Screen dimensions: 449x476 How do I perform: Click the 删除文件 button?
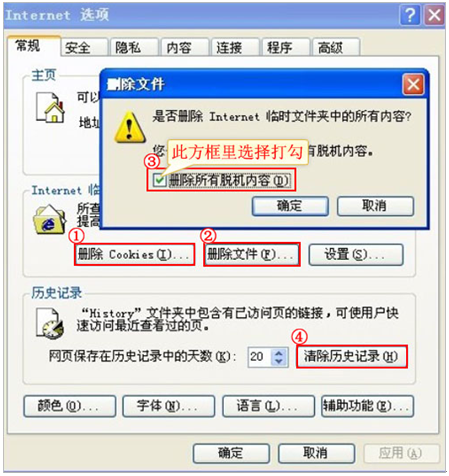pos(252,255)
